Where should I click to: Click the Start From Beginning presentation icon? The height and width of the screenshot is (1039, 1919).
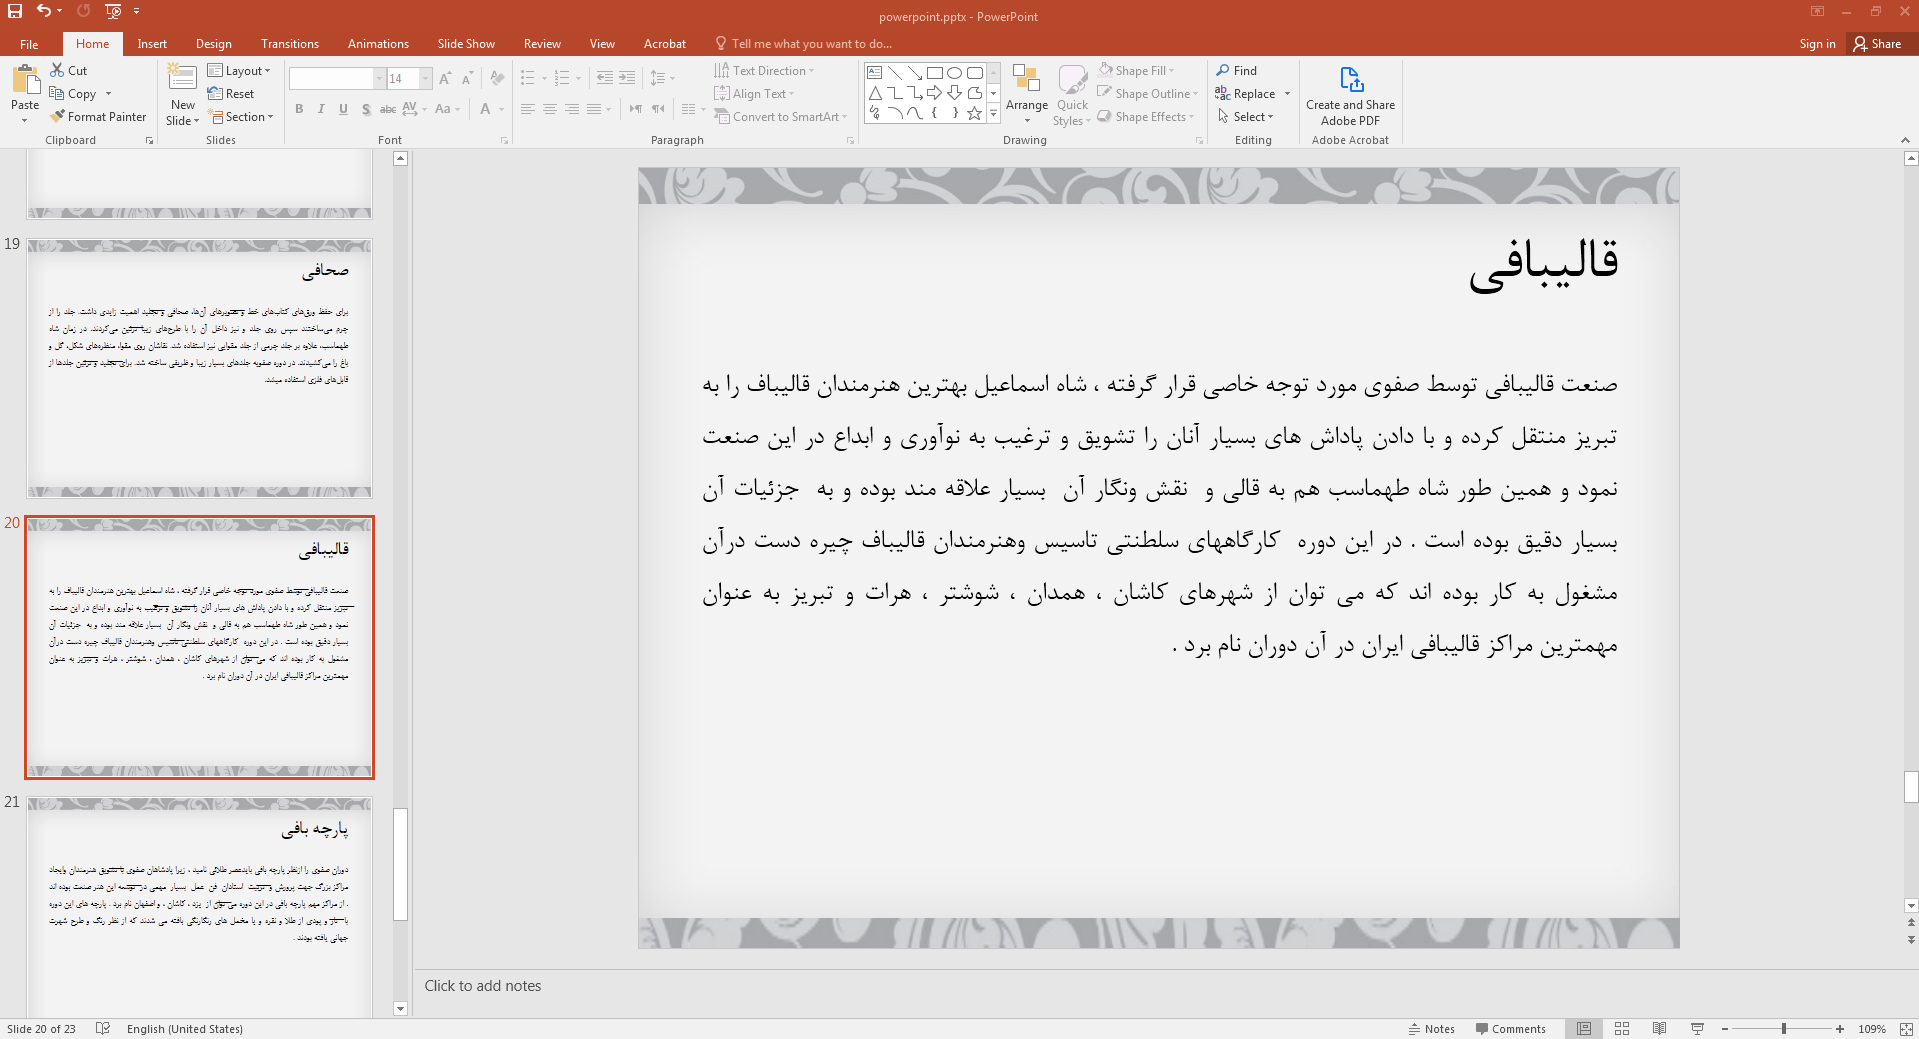[x=113, y=11]
